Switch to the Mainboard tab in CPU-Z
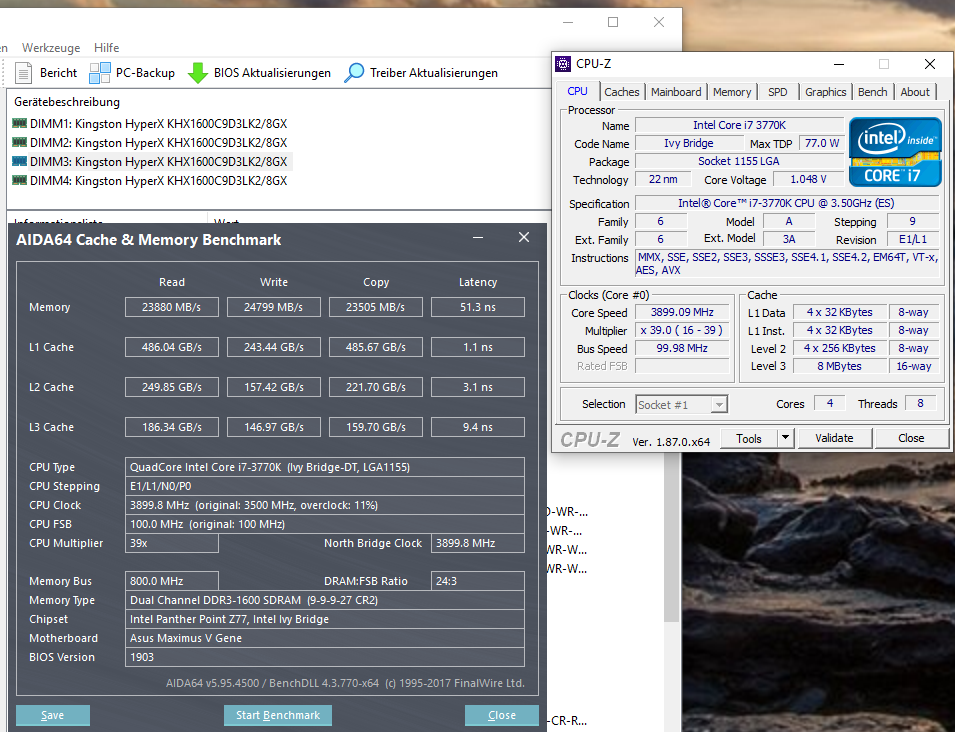This screenshot has width=955, height=732. [x=676, y=92]
